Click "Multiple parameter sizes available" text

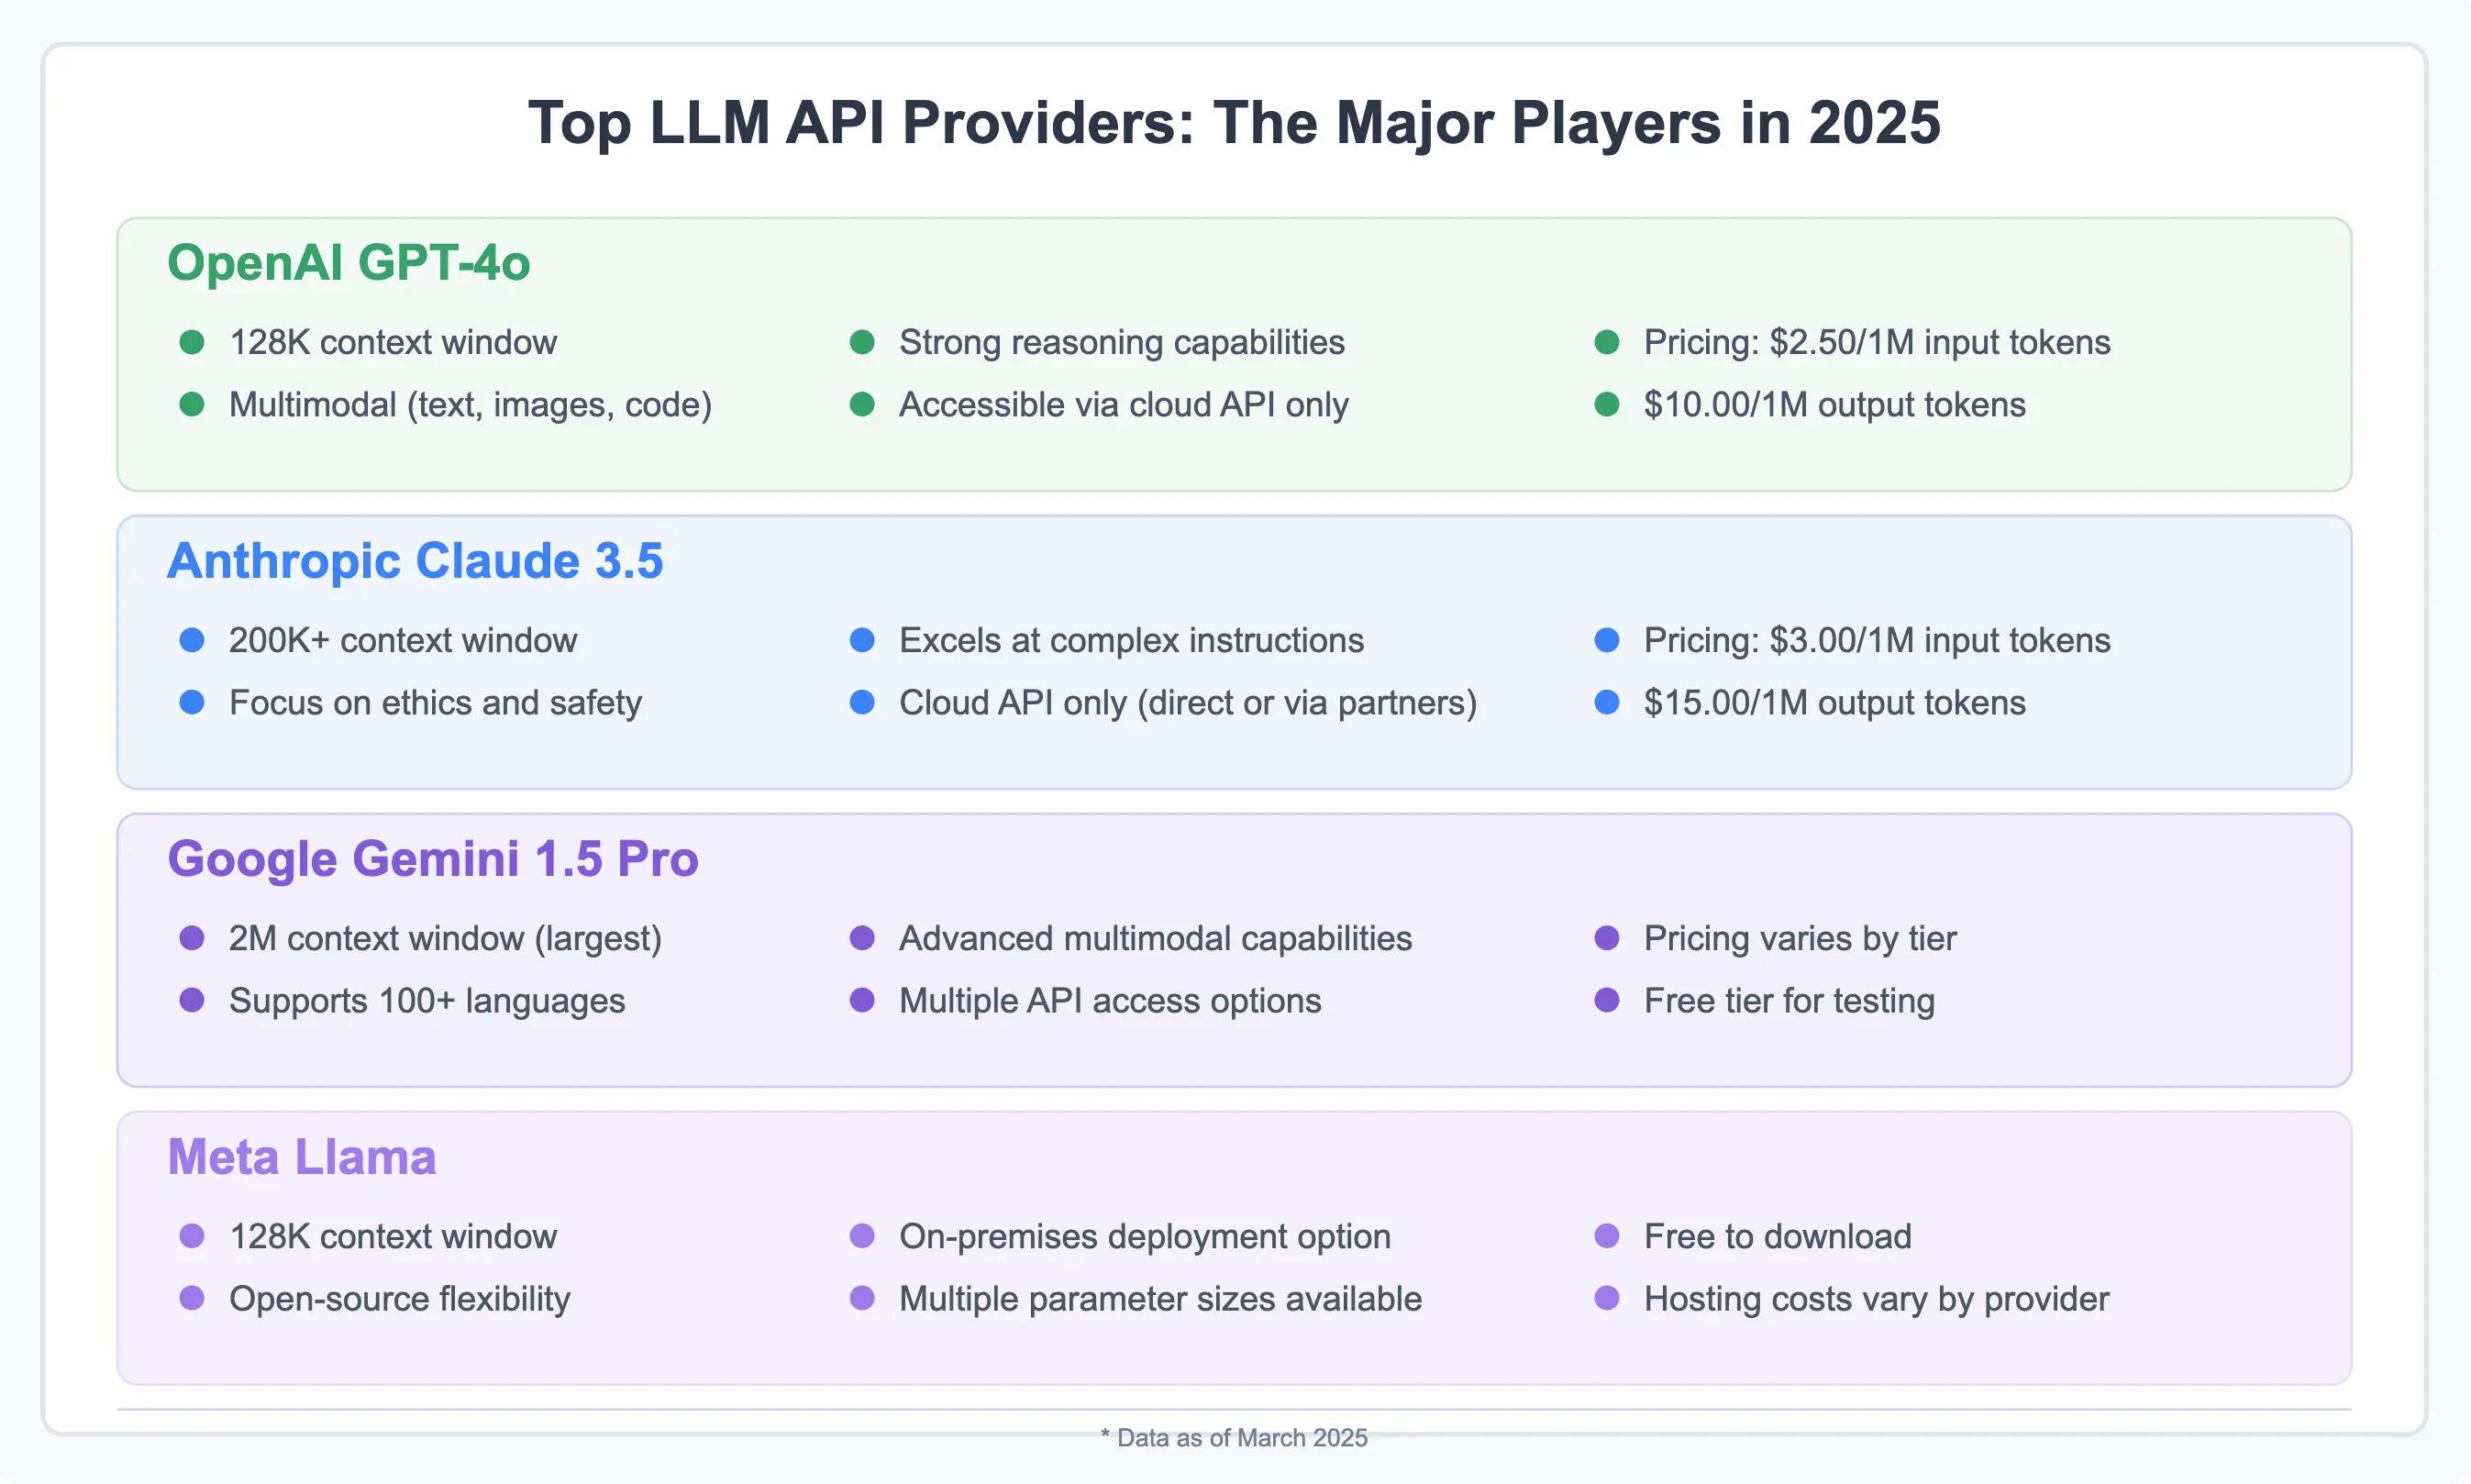point(1160,1299)
